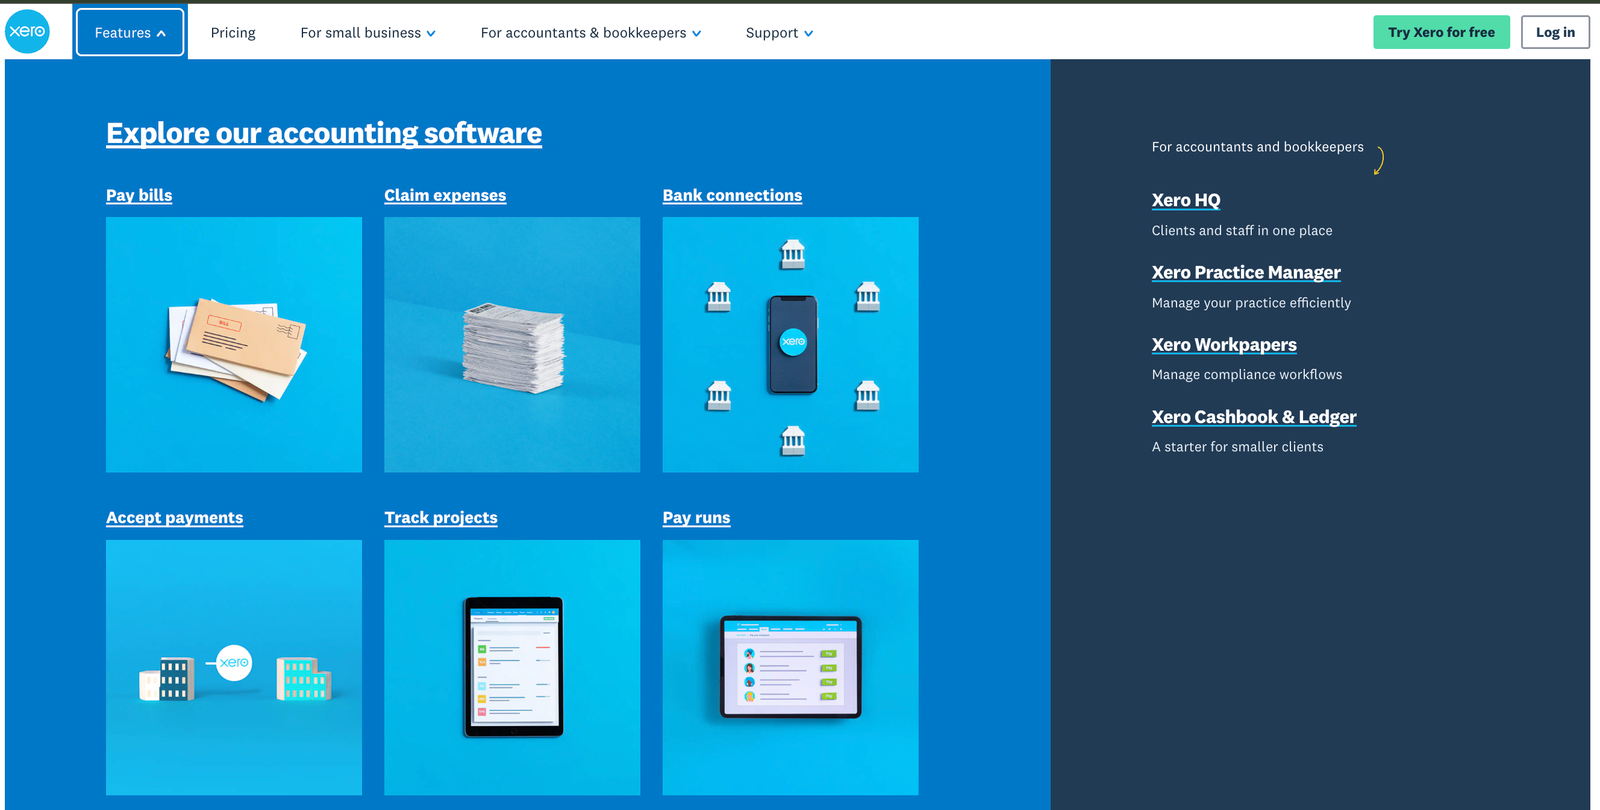This screenshot has width=1600, height=810.
Task: Collapse the Features dropdown menu
Action: [130, 32]
